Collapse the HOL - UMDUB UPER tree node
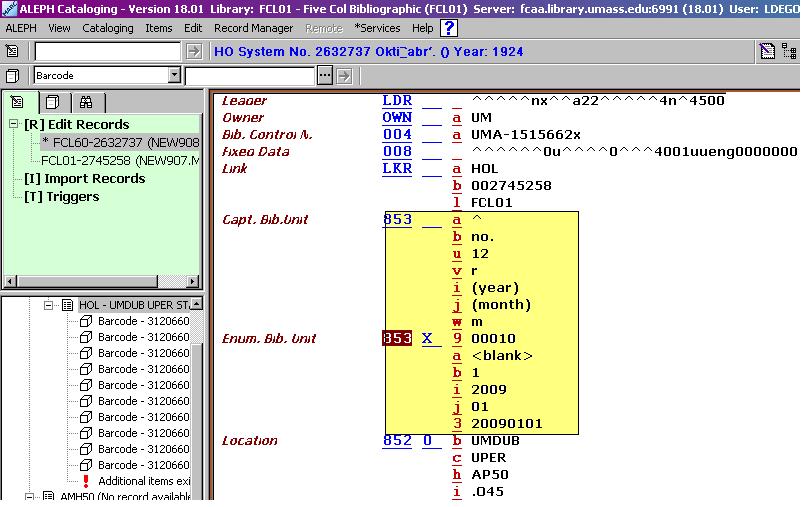 [x=48, y=305]
